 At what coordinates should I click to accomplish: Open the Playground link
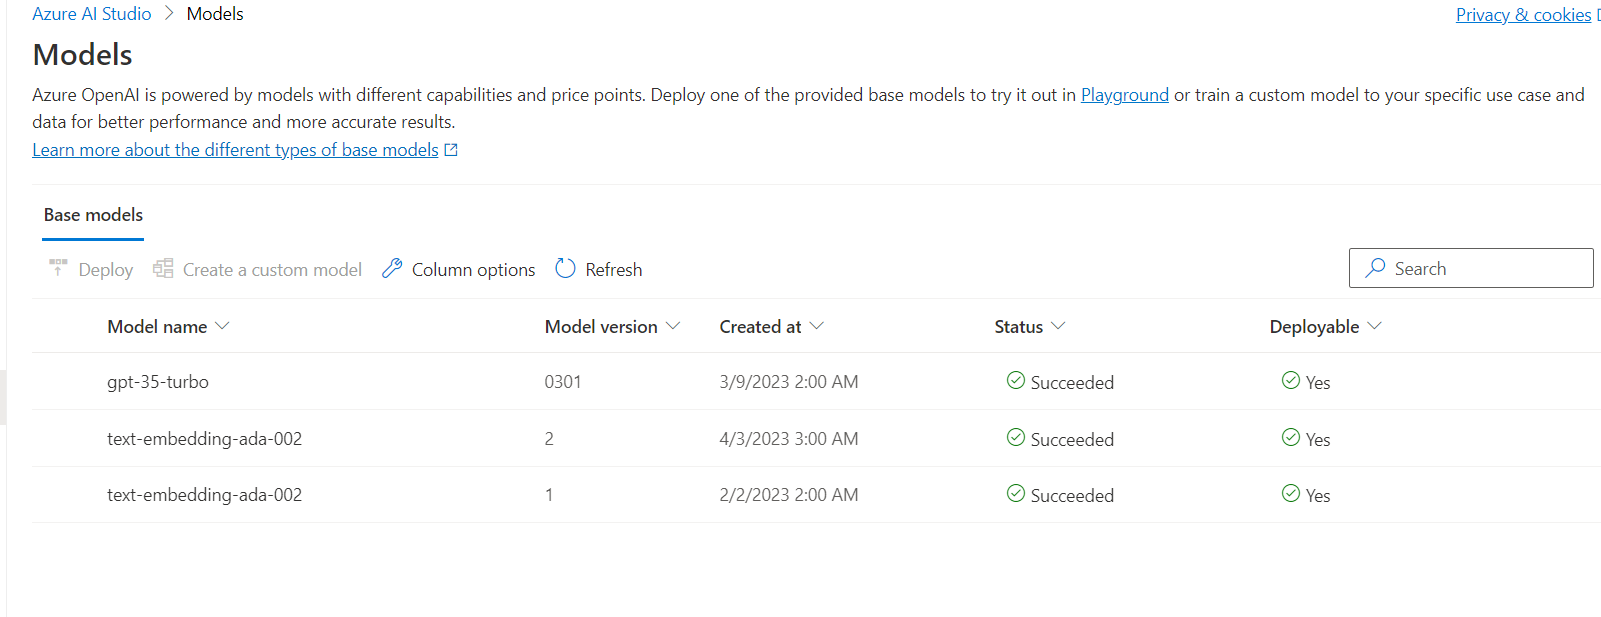[x=1124, y=94]
